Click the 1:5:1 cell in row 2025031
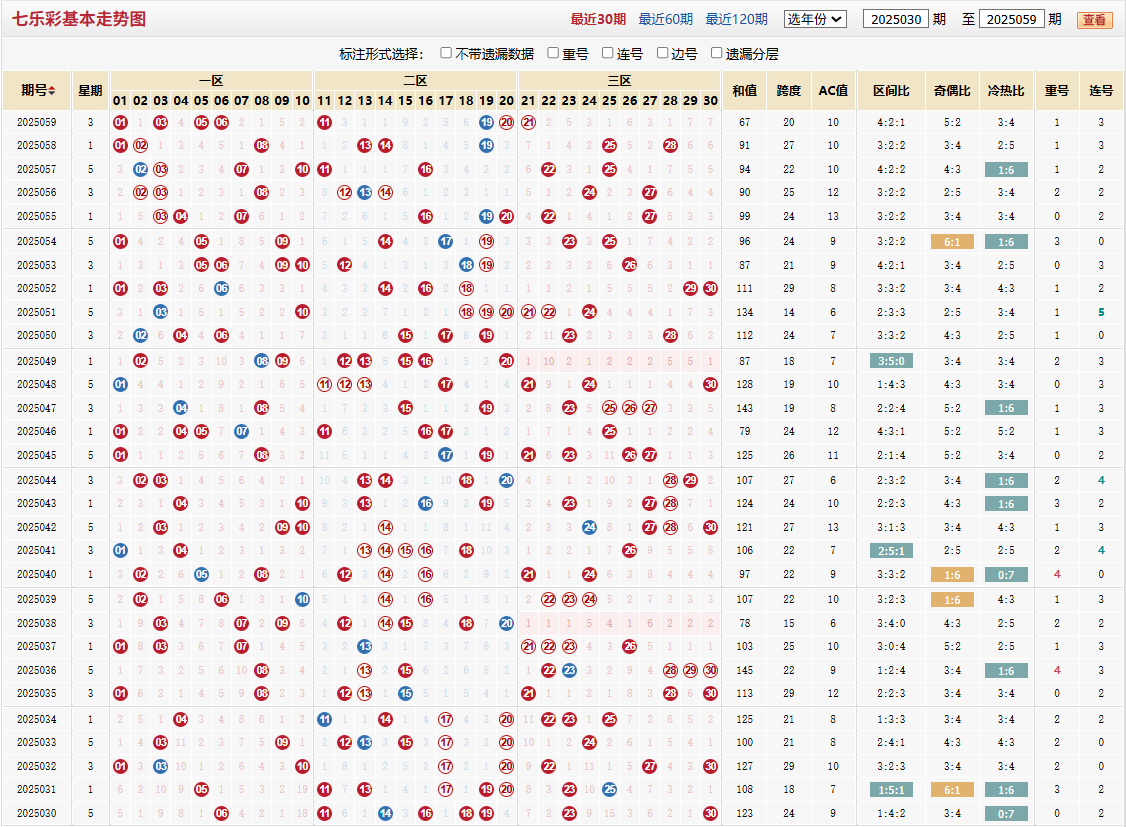The height and width of the screenshot is (827, 1126). tap(891, 790)
